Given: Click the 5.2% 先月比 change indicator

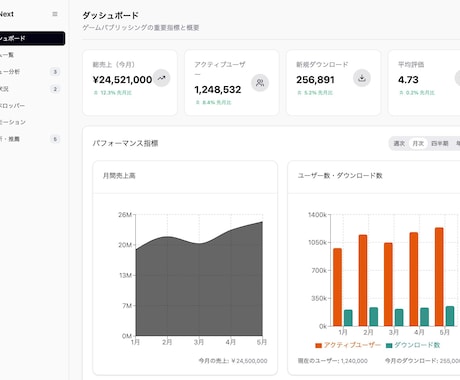Looking at the screenshot, I should click(315, 93).
